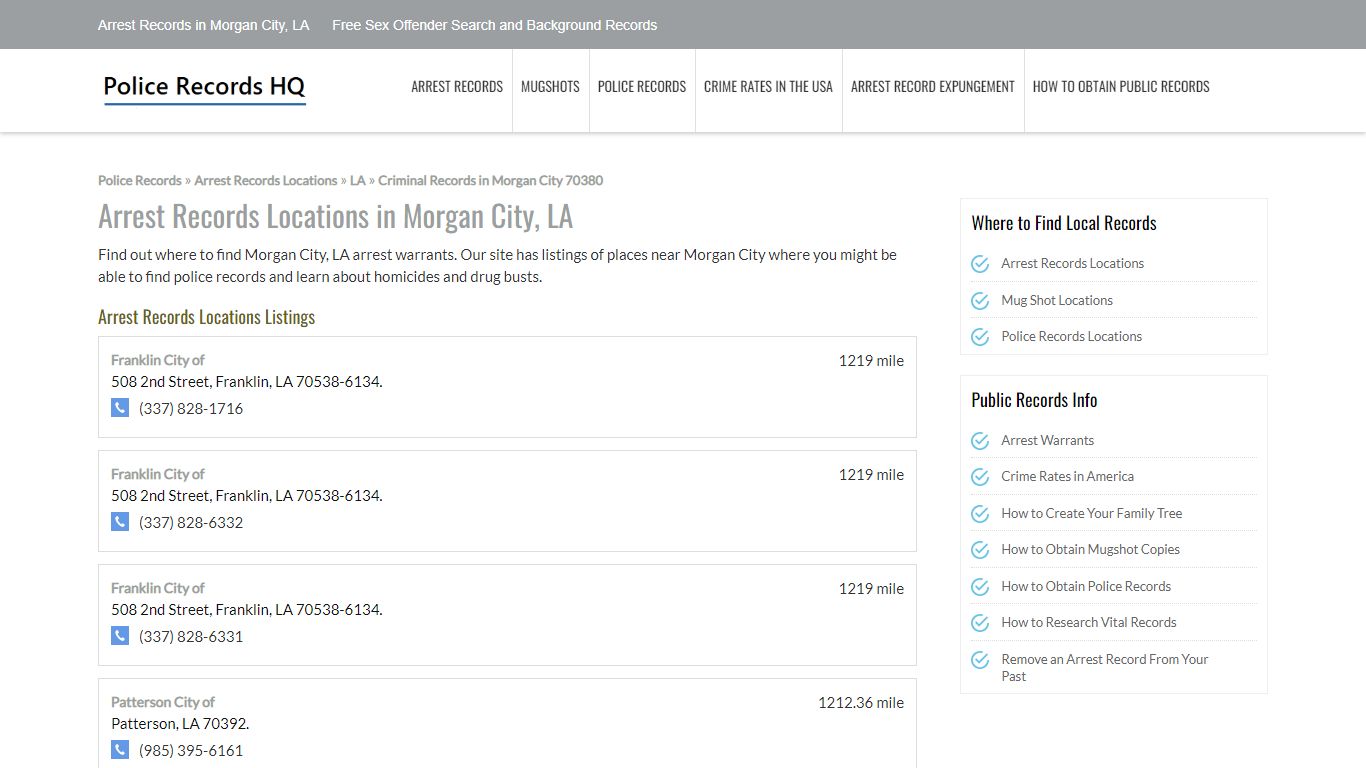1366x768 pixels.
Task: Click Criminal Records in Morgan City 70380 breadcrumb
Action: pos(491,181)
